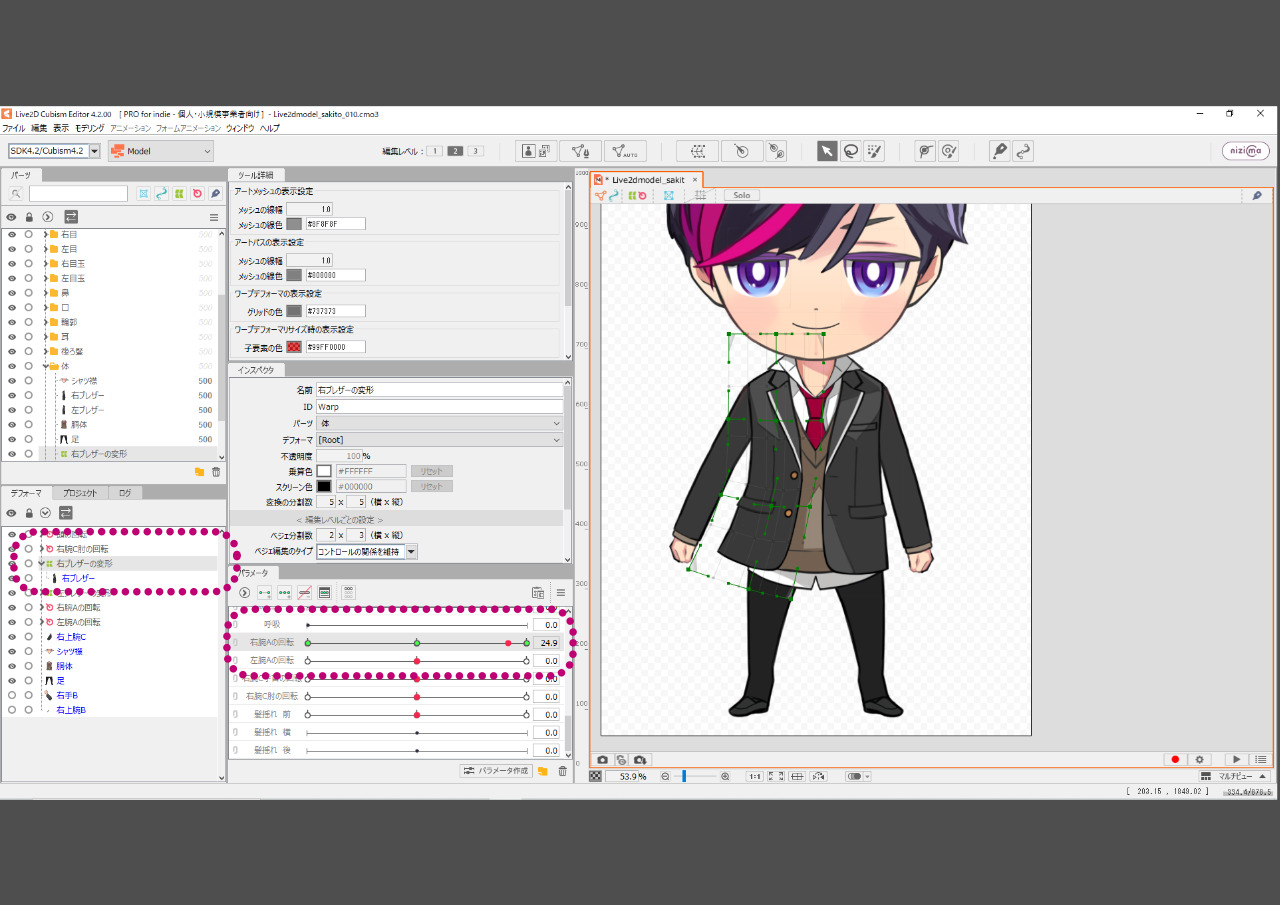Image resolution: width=1280 pixels, height=905 pixels.
Task: Open the texture atlas editor icon
Action: pyautogui.click(x=537, y=151)
